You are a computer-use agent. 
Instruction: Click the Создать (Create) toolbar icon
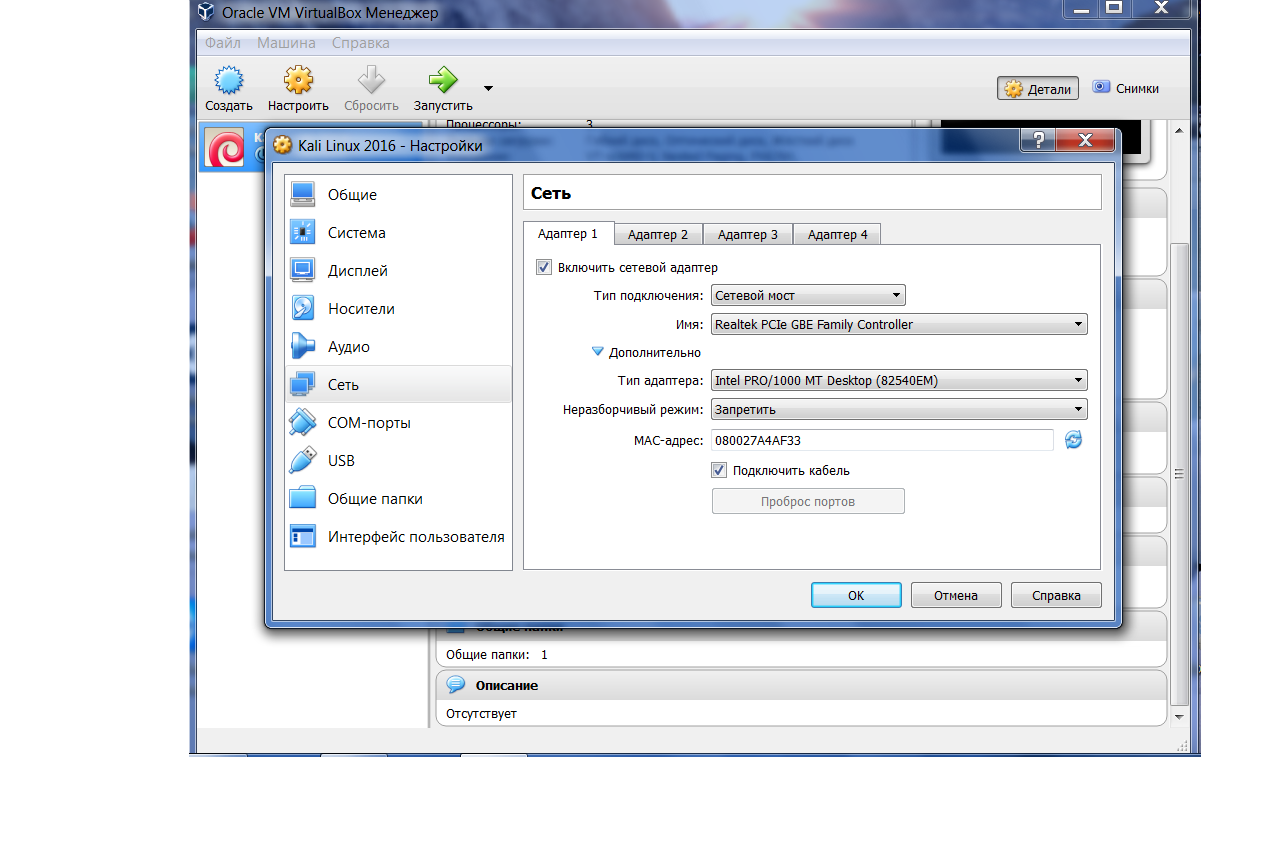tap(229, 81)
